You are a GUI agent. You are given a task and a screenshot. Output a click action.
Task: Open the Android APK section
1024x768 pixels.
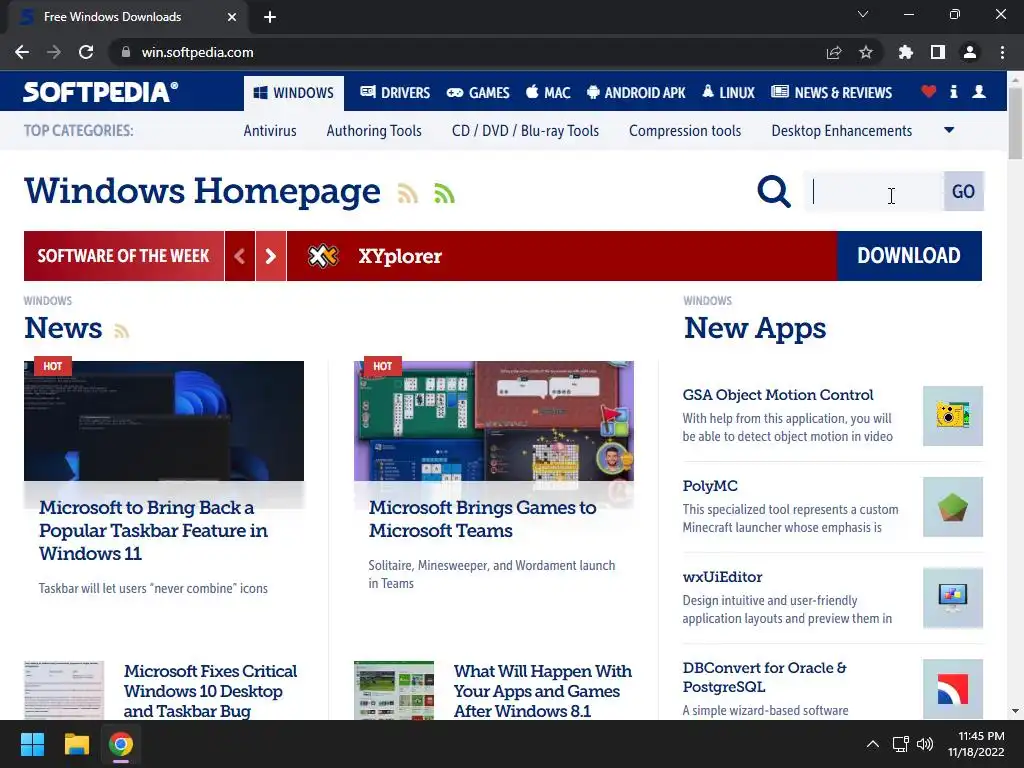click(x=636, y=93)
